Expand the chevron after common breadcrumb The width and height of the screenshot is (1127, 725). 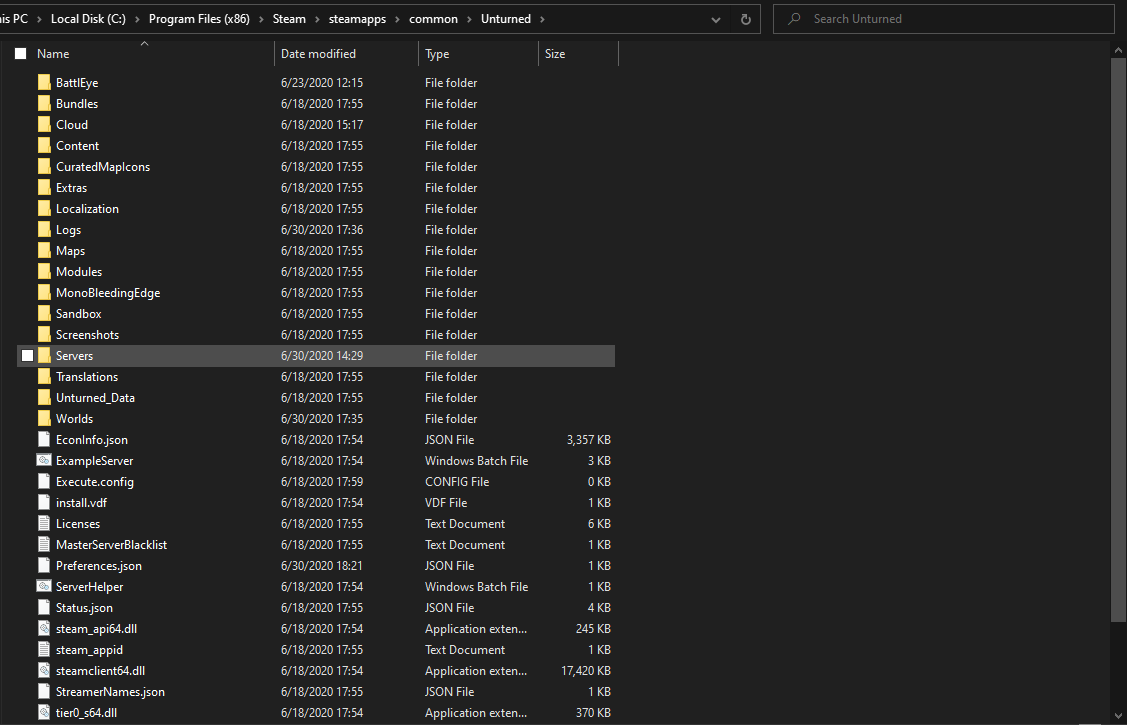pyautogui.click(x=469, y=19)
